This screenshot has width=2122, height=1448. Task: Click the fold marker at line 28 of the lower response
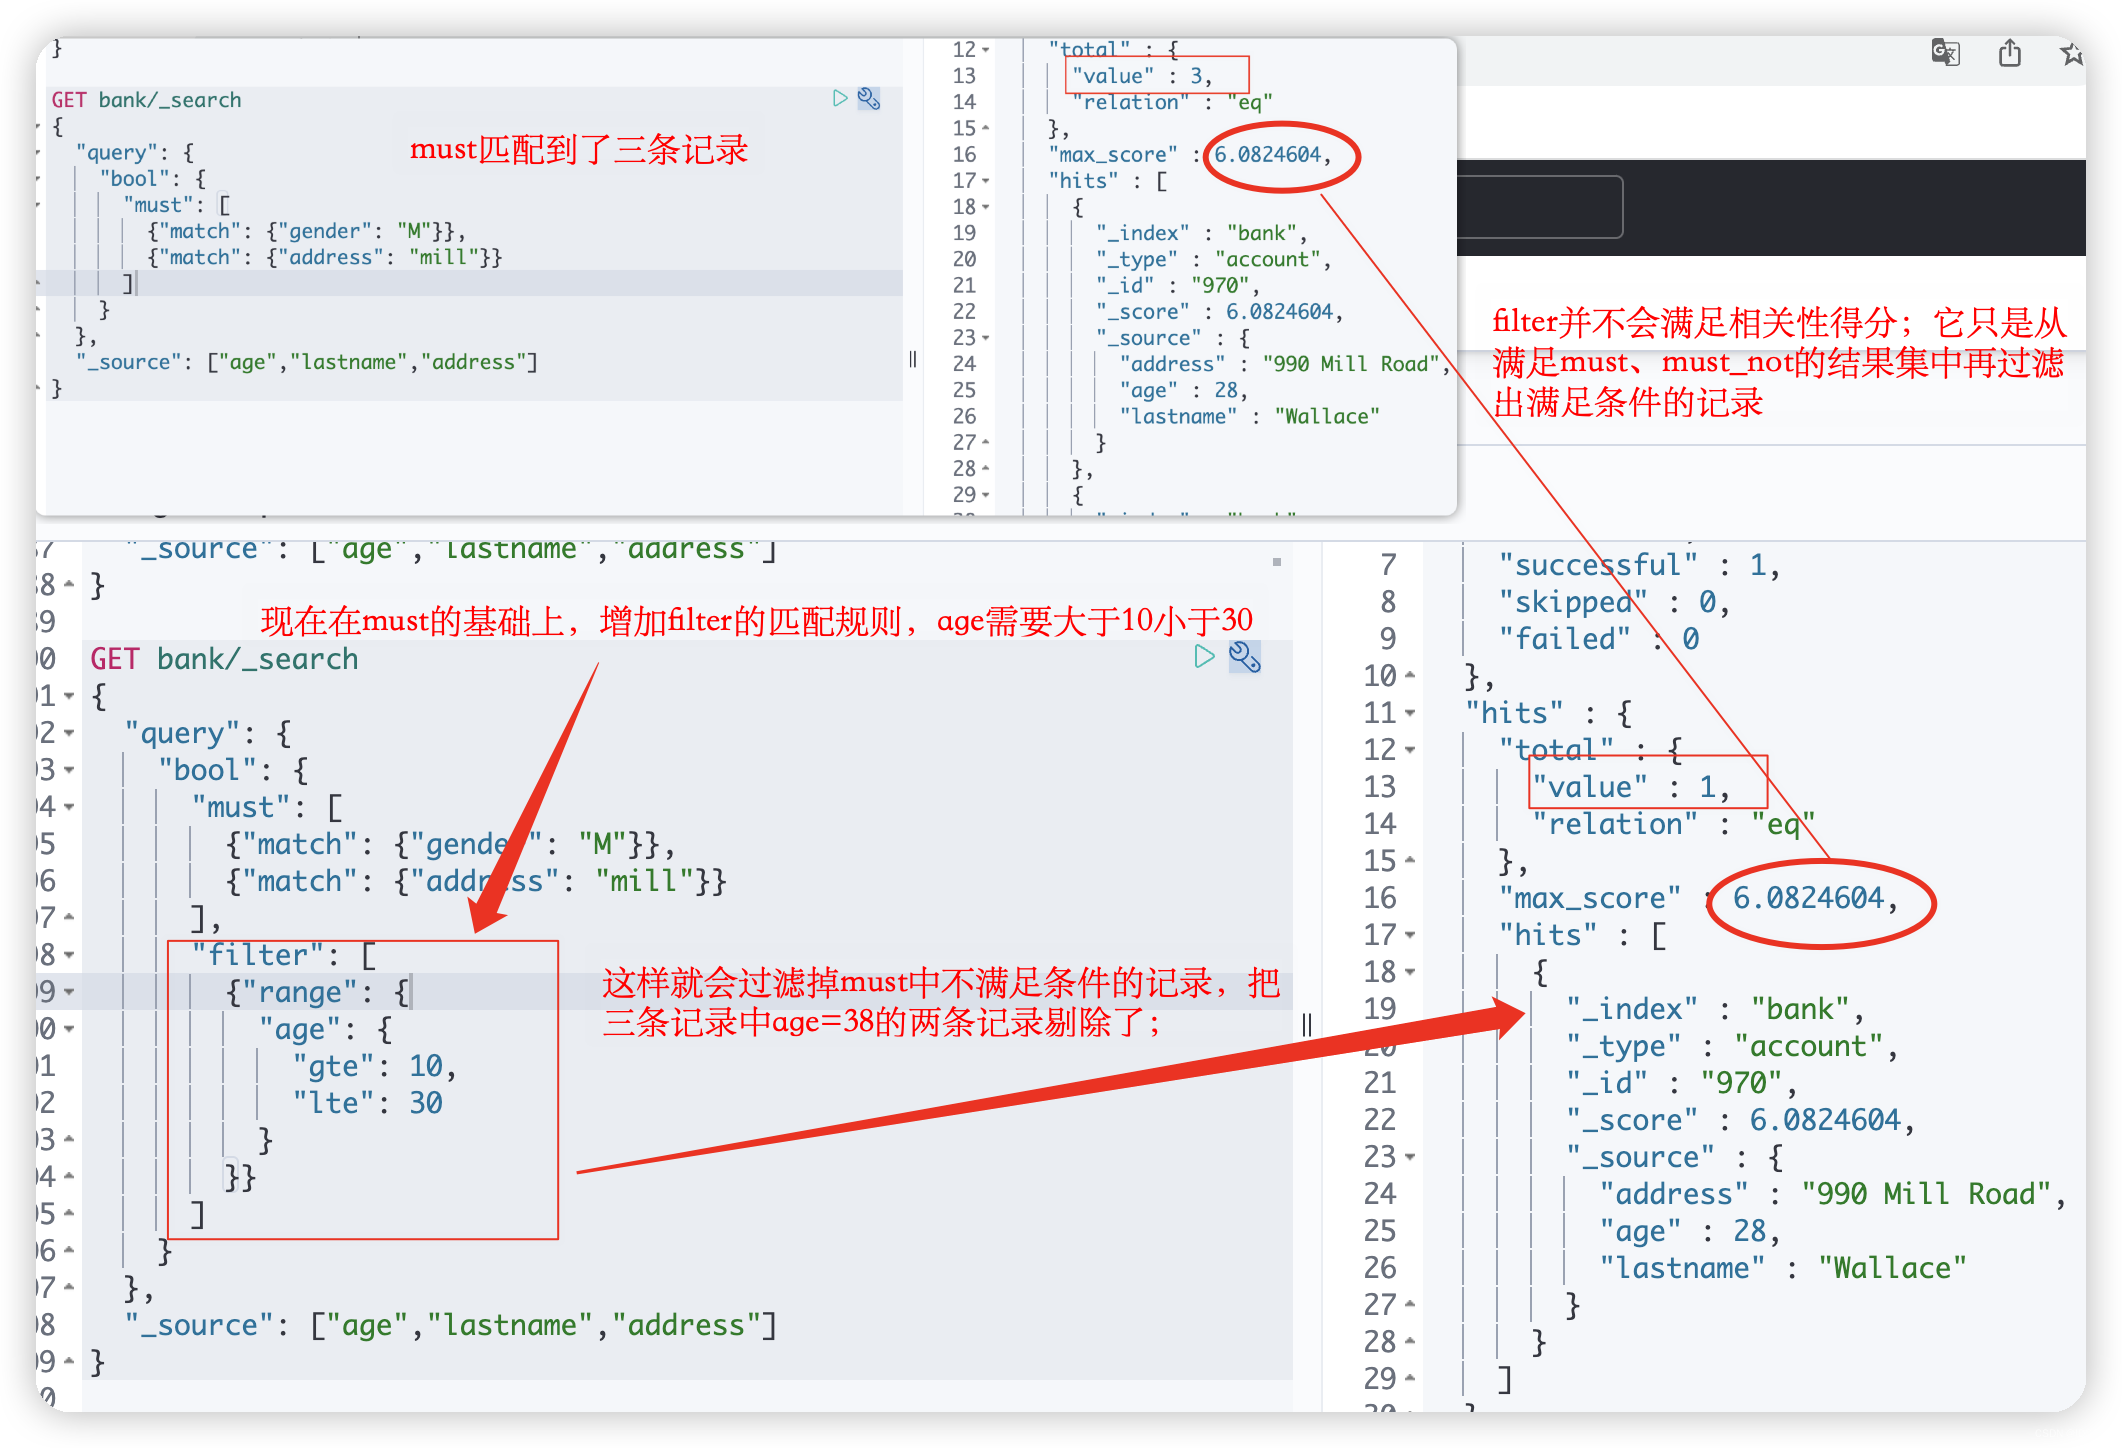coord(1410,1342)
